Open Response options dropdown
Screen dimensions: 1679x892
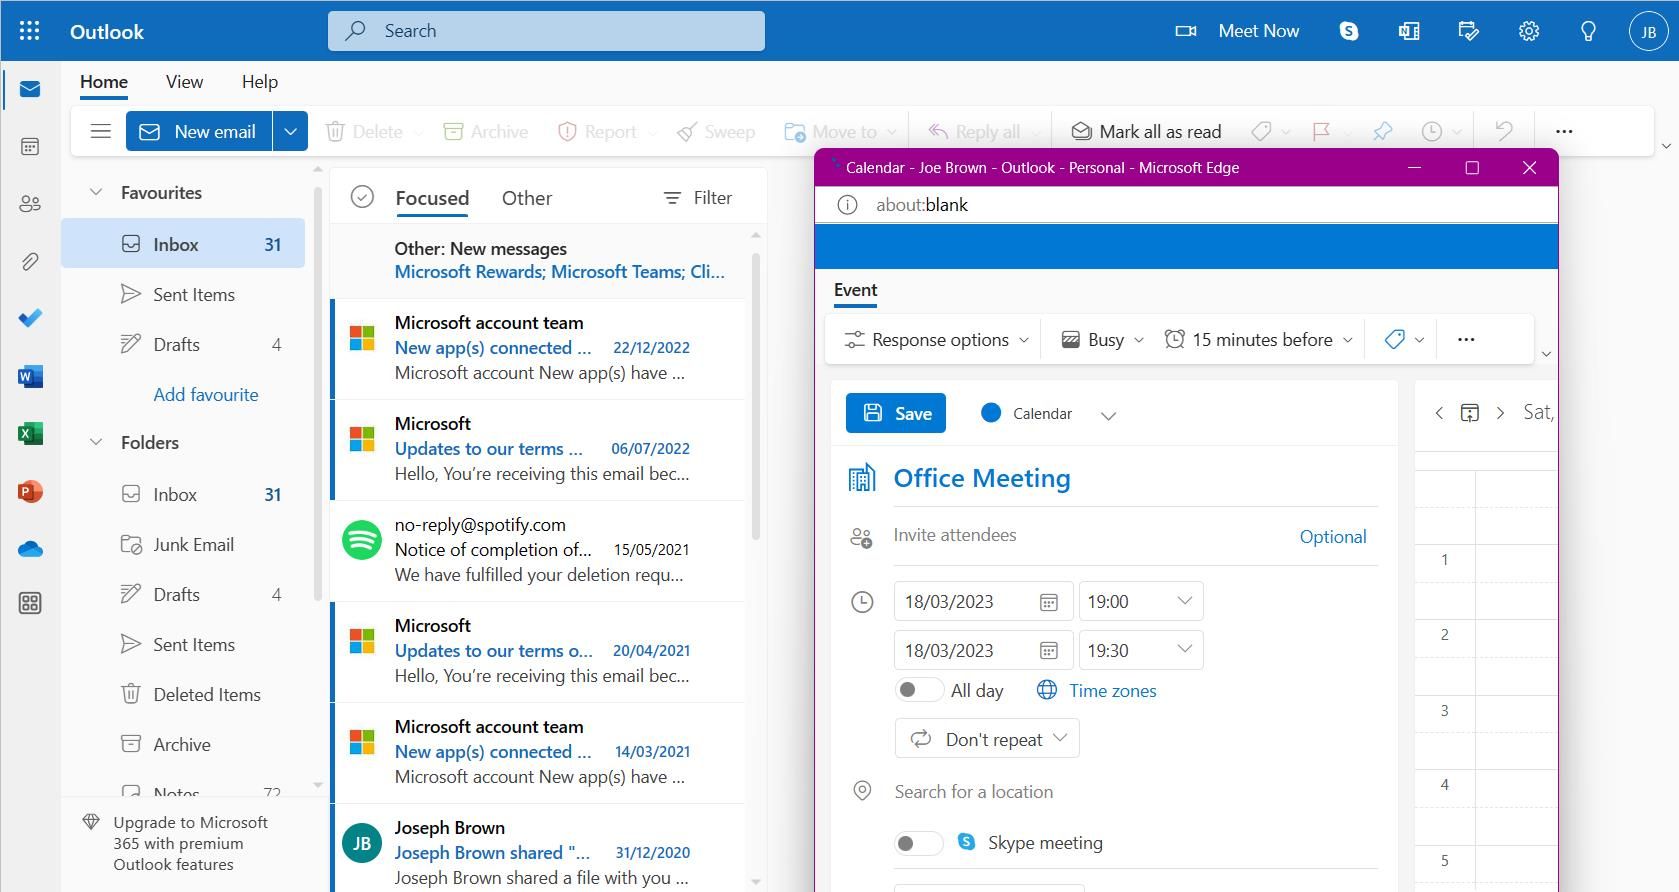936,340
